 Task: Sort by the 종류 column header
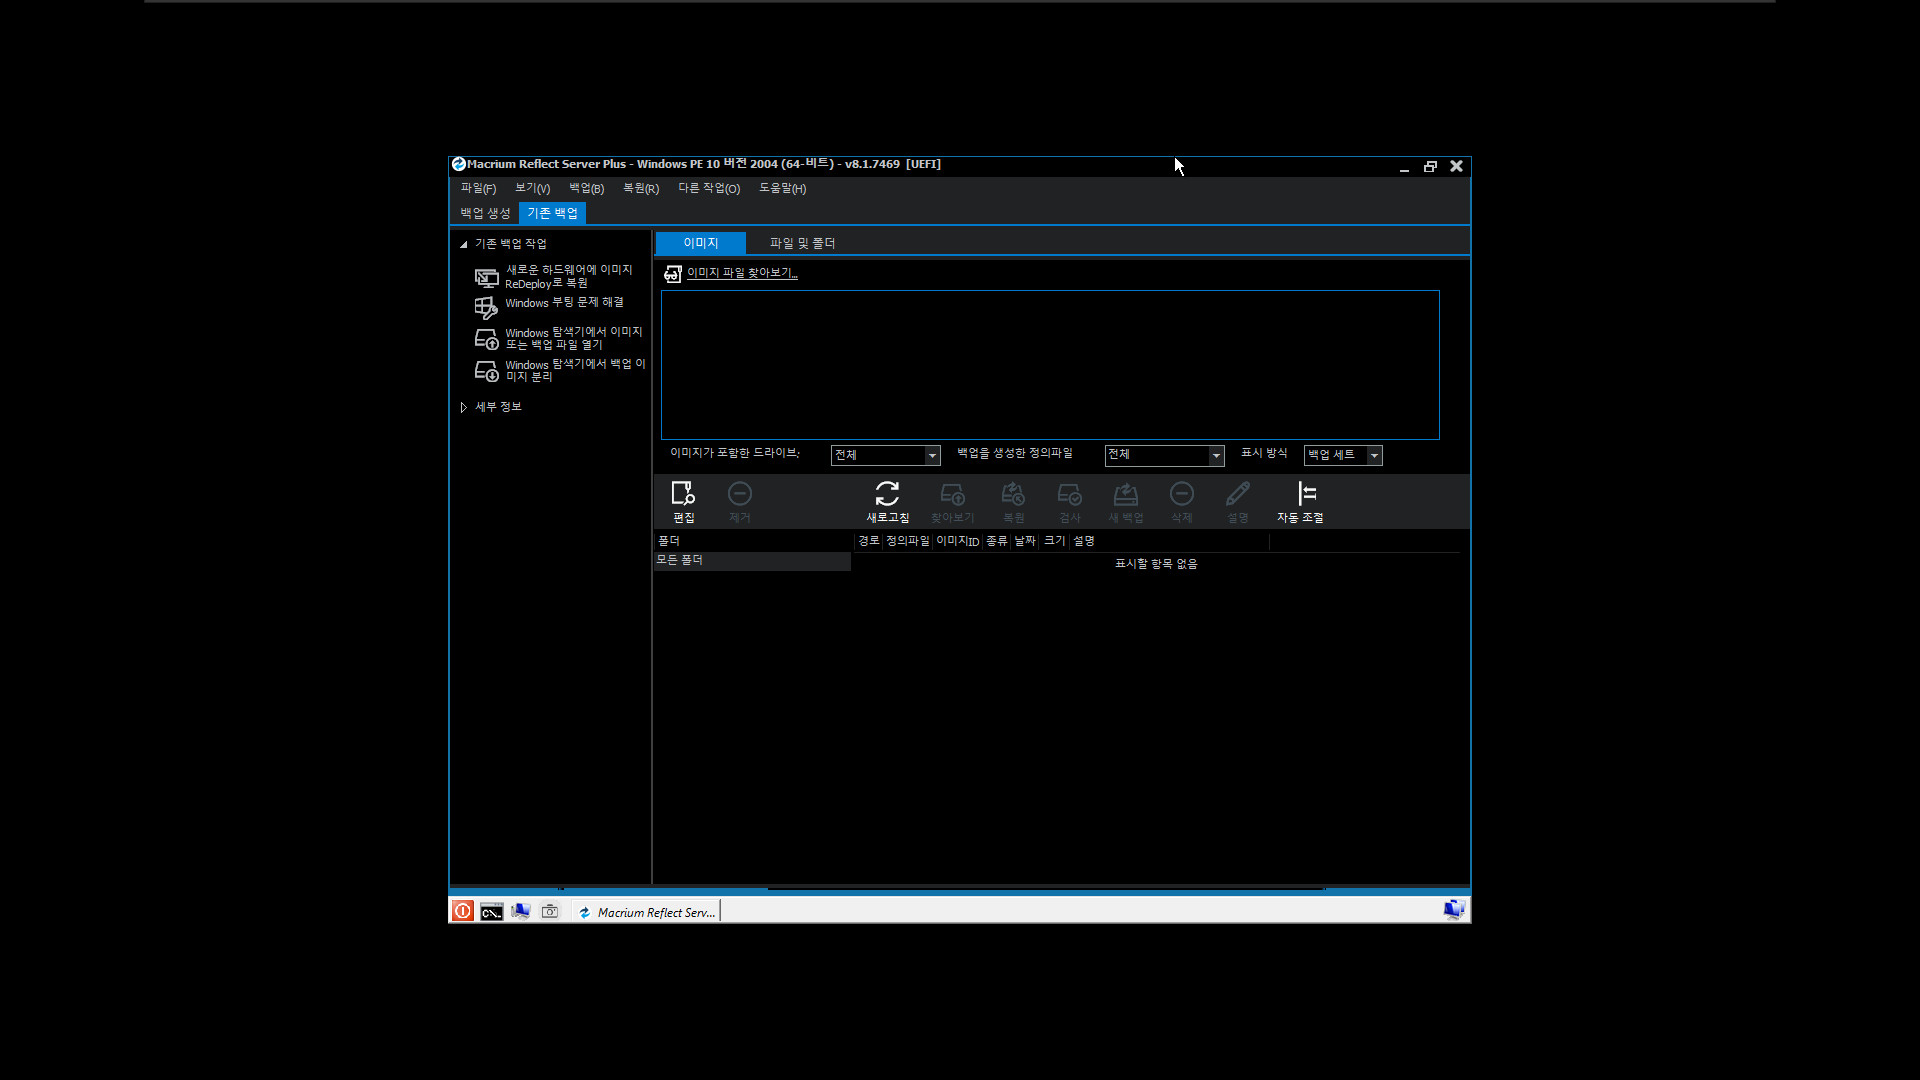(997, 541)
